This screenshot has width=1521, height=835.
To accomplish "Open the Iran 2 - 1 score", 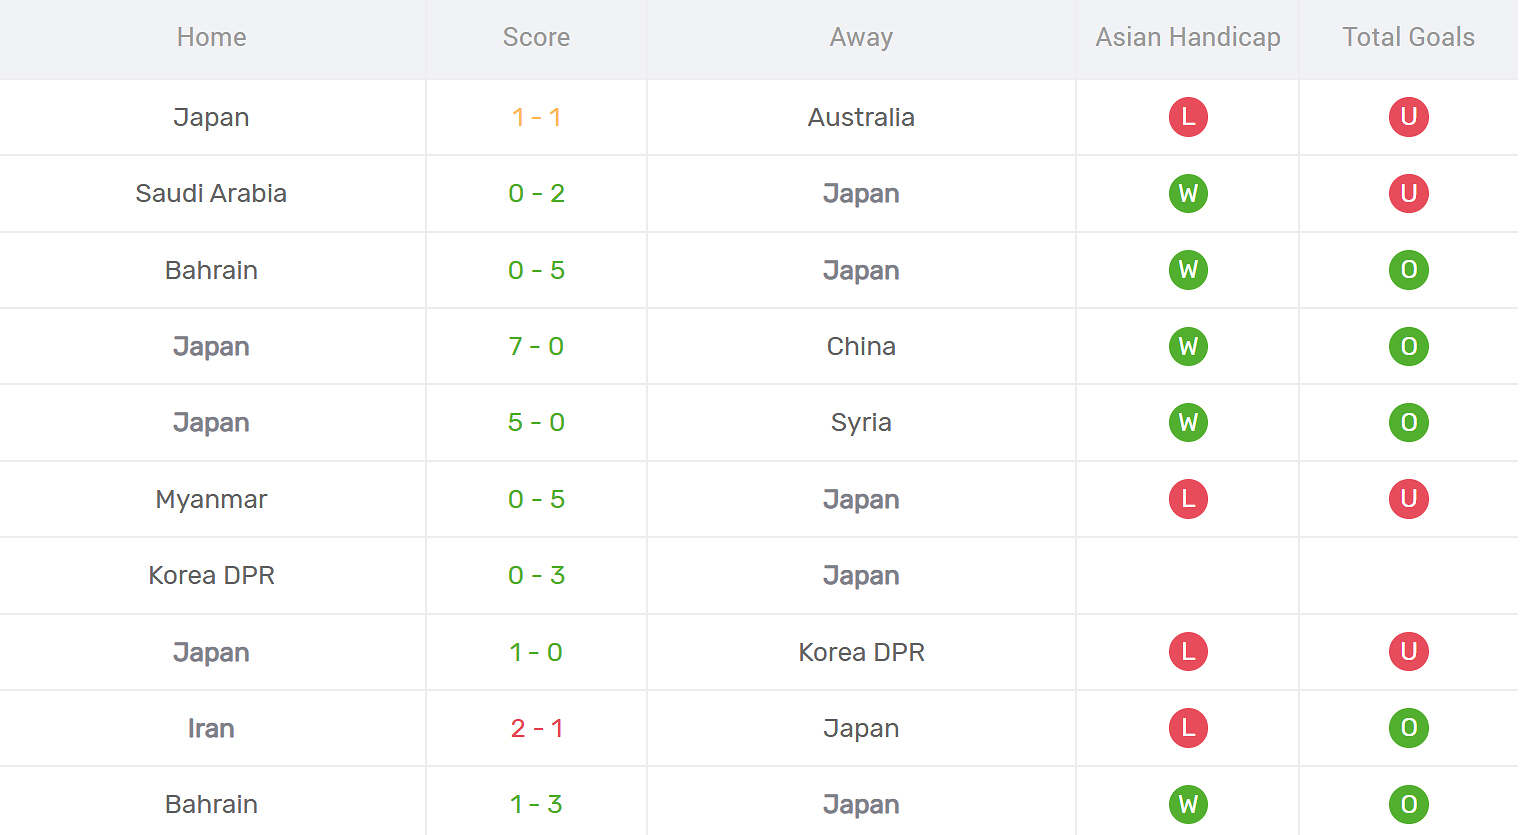I will click(x=536, y=728).
